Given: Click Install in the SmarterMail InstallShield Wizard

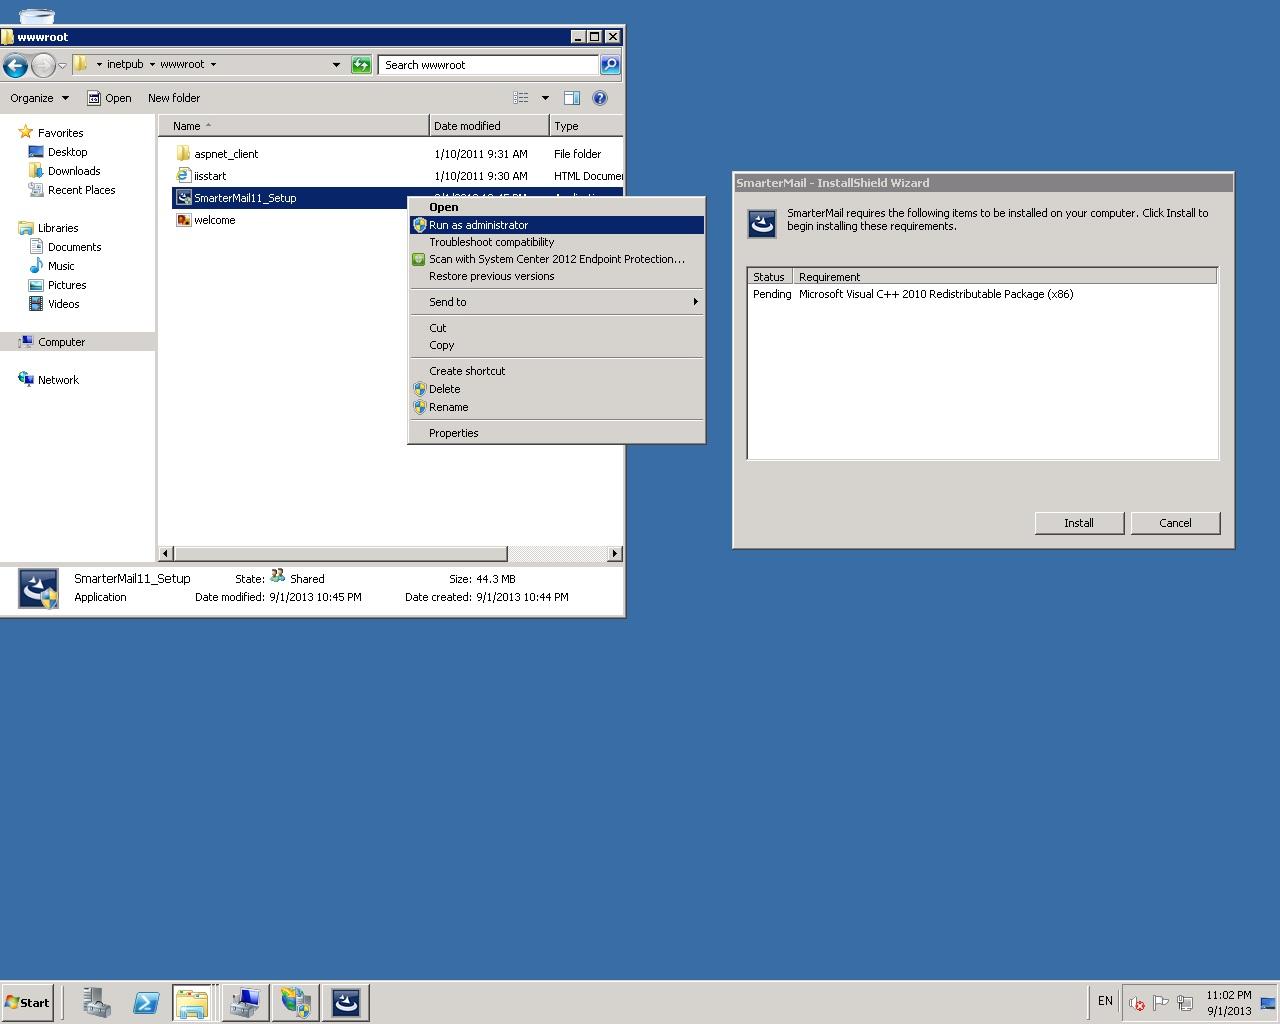Looking at the screenshot, I should click(1079, 523).
